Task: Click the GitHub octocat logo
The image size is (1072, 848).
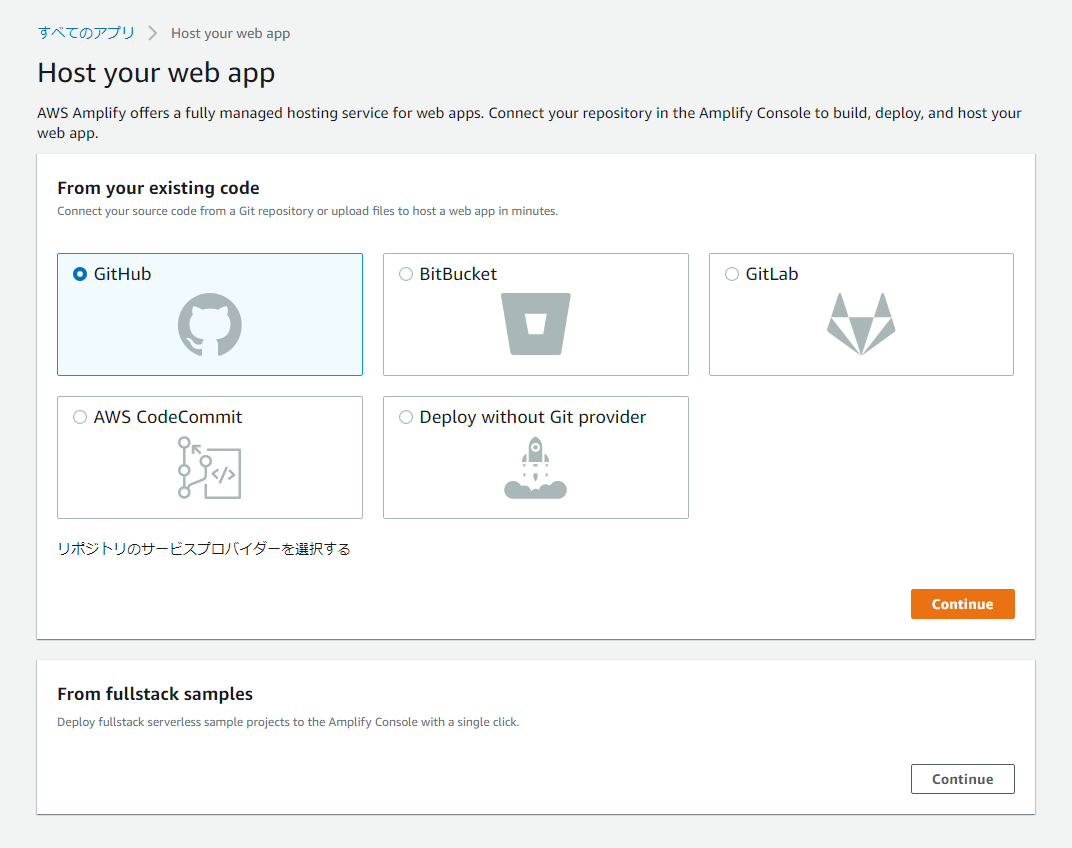Action: click(x=210, y=325)
